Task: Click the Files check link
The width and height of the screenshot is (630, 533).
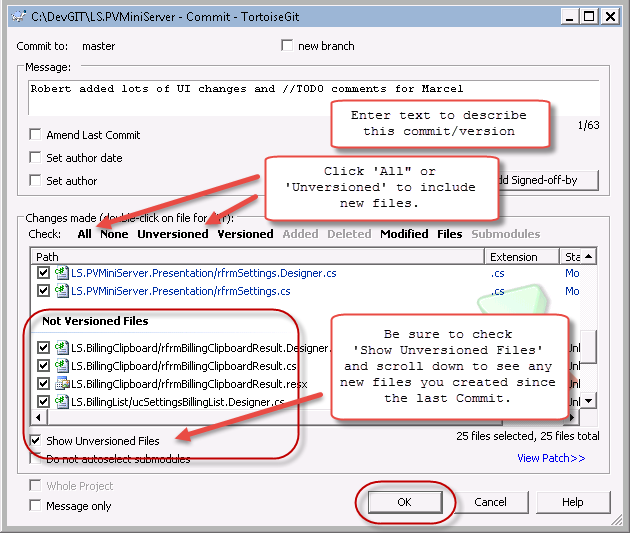Action: 450,234
